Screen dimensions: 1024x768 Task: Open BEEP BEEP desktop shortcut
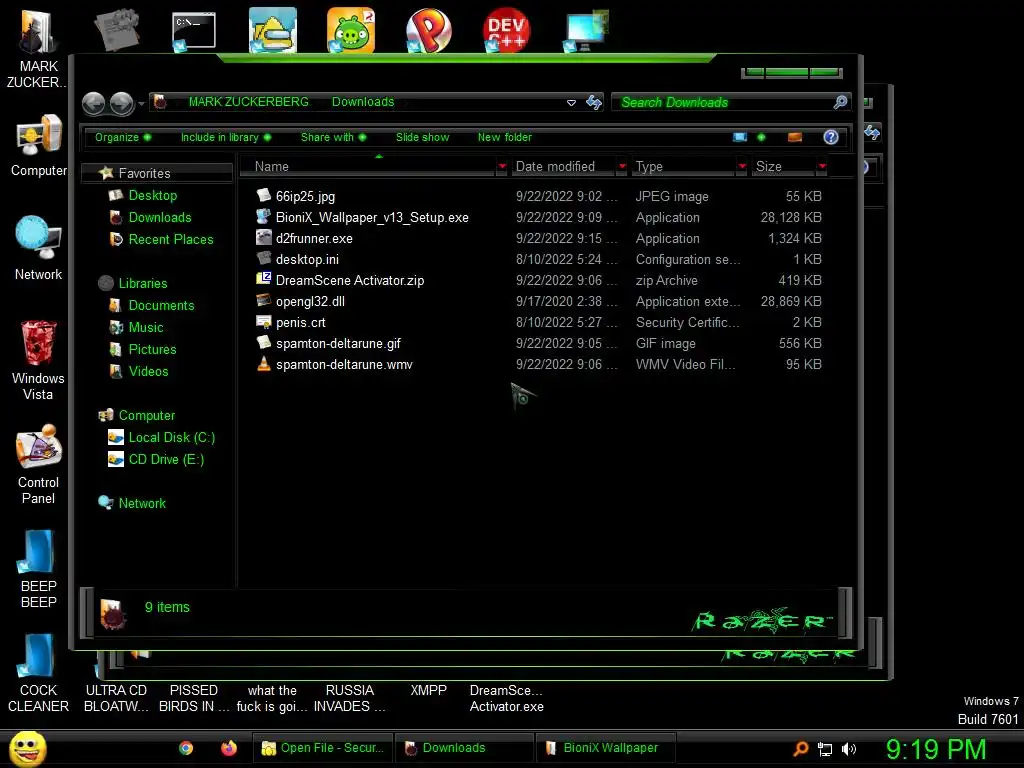pyautogui.click(x=38, y=569)
